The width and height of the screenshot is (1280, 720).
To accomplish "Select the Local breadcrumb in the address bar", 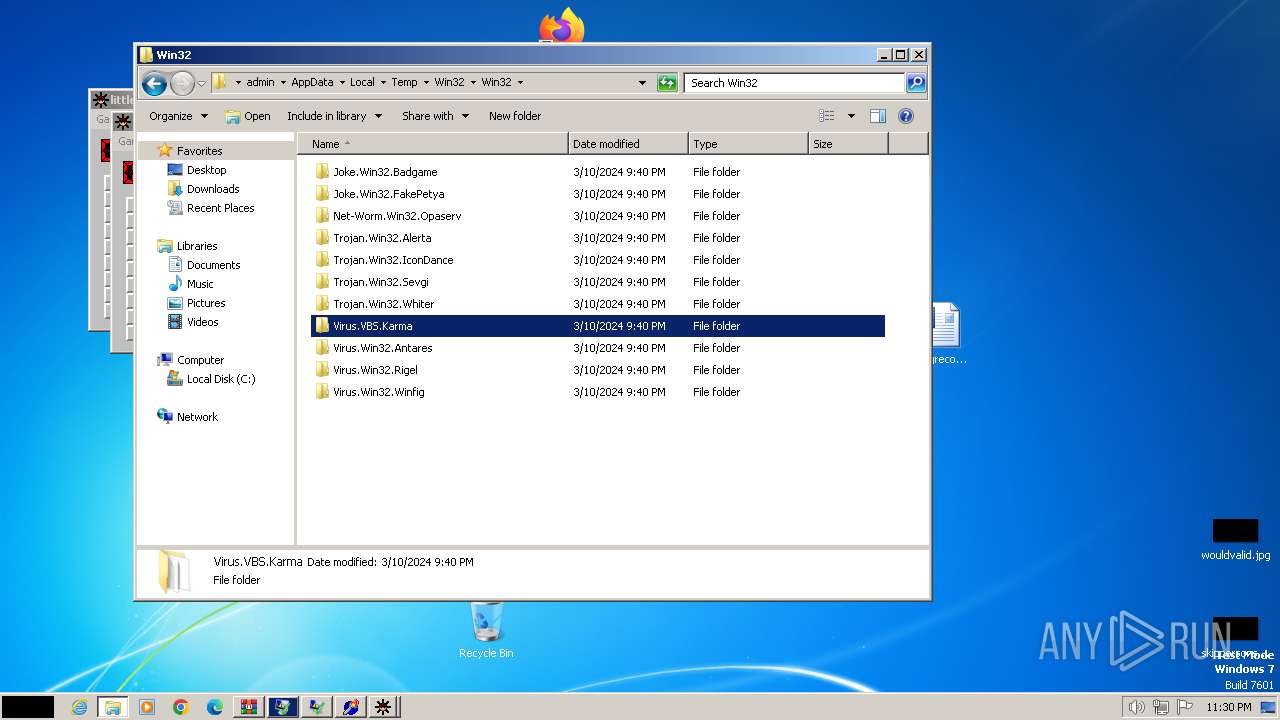I will 362,83.
